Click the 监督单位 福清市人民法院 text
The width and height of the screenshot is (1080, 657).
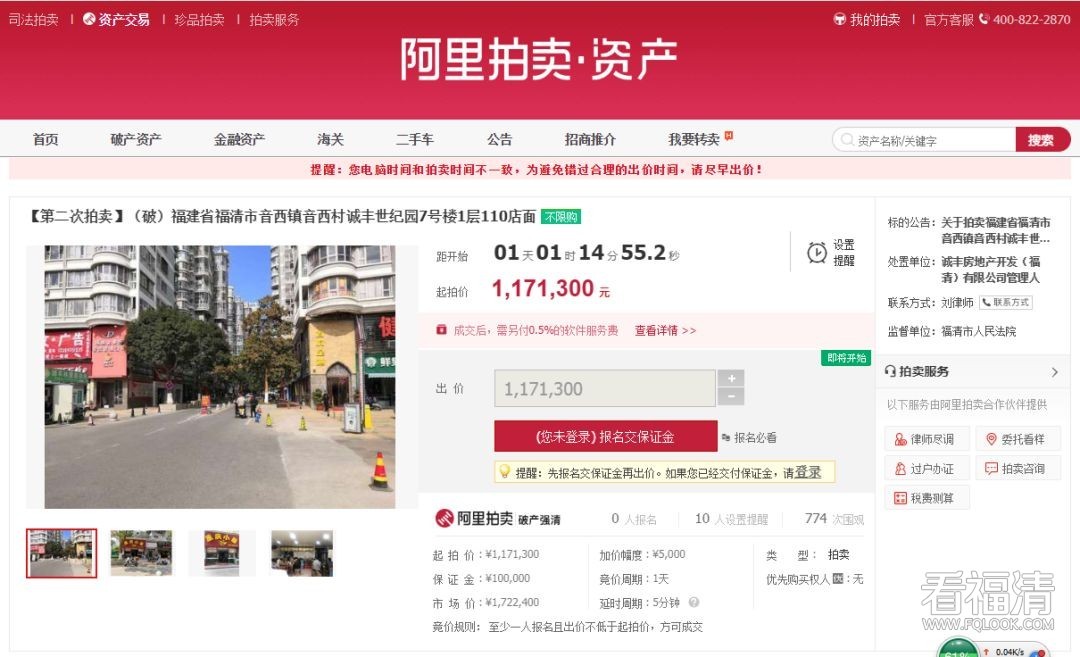(x=952, y=331)
